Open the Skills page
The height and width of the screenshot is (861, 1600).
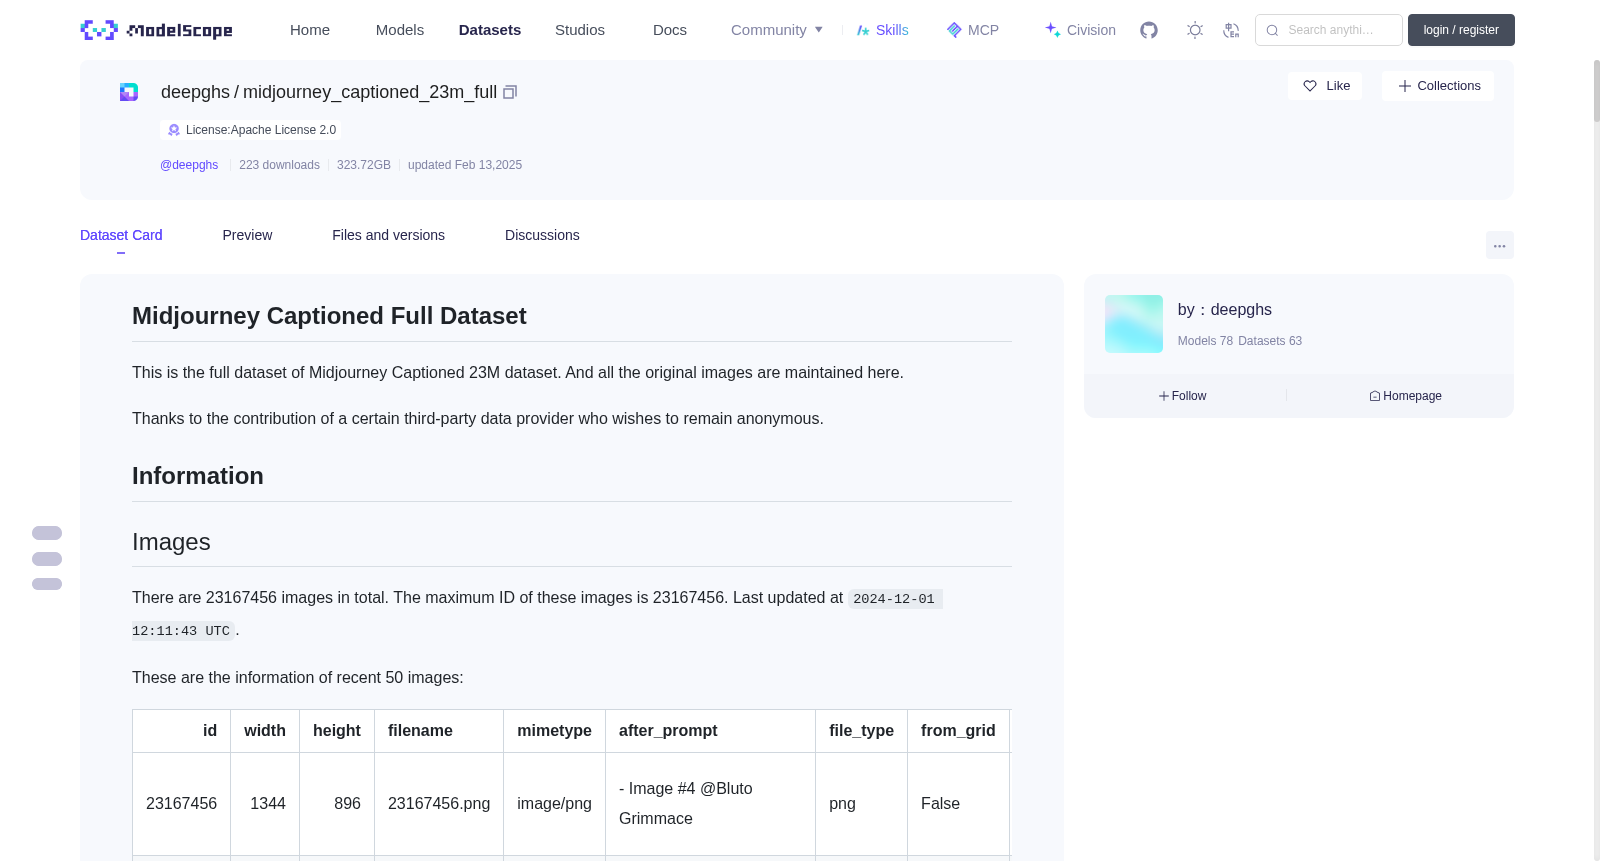point(882,30)
